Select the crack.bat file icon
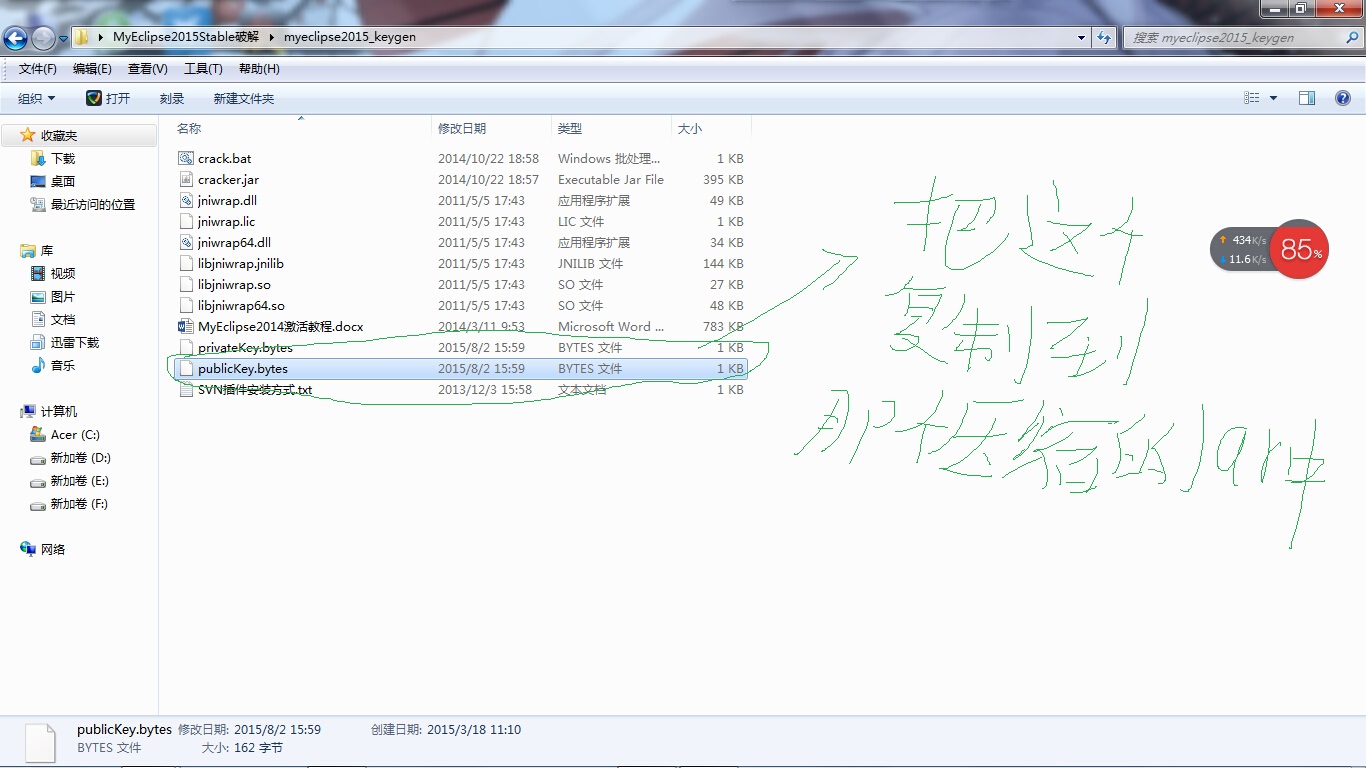 [x=186, y=158]
